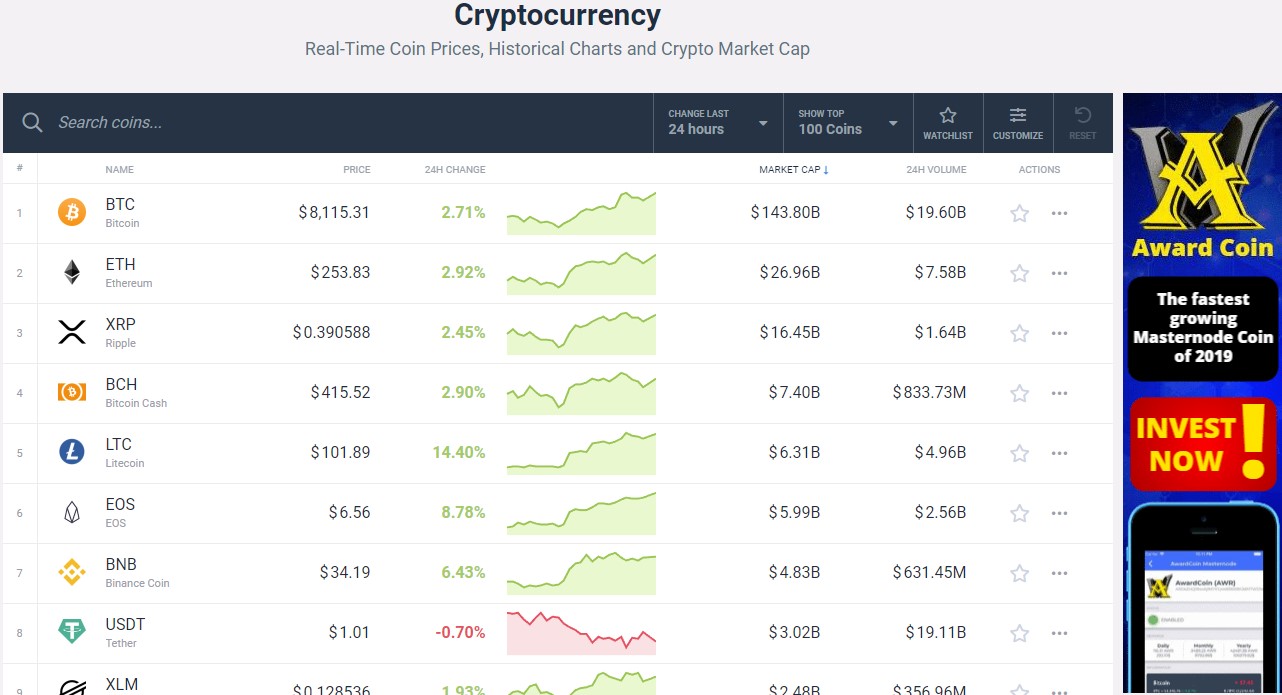Open the three-dot actions menu for BNB
This screenshot has height=695, width=1282.
point(1060,573)
